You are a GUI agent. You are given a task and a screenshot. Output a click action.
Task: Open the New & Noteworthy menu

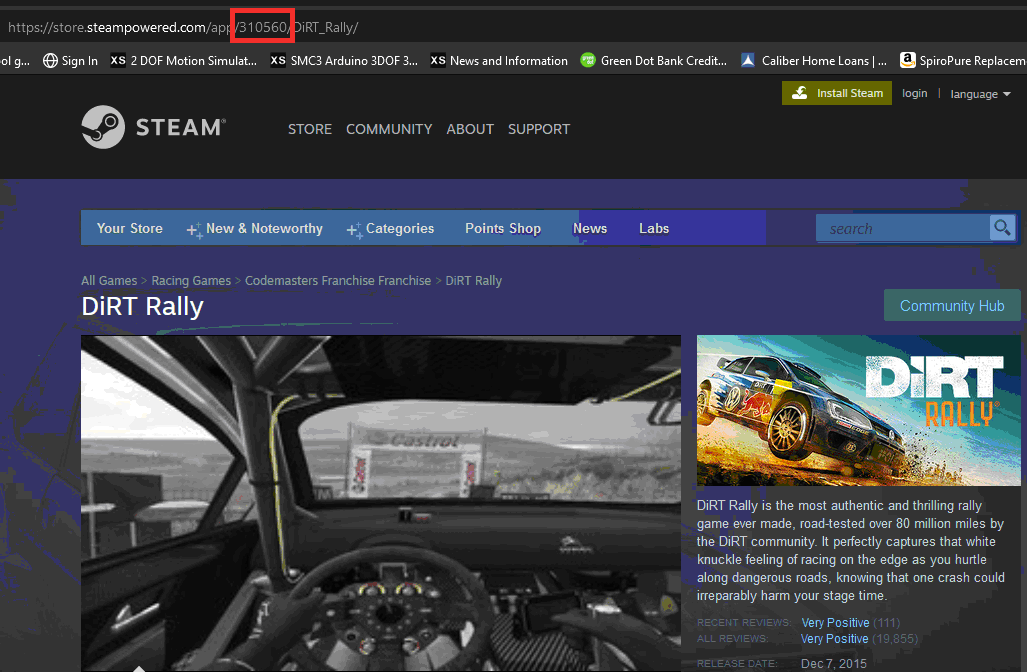coord(264,229)
